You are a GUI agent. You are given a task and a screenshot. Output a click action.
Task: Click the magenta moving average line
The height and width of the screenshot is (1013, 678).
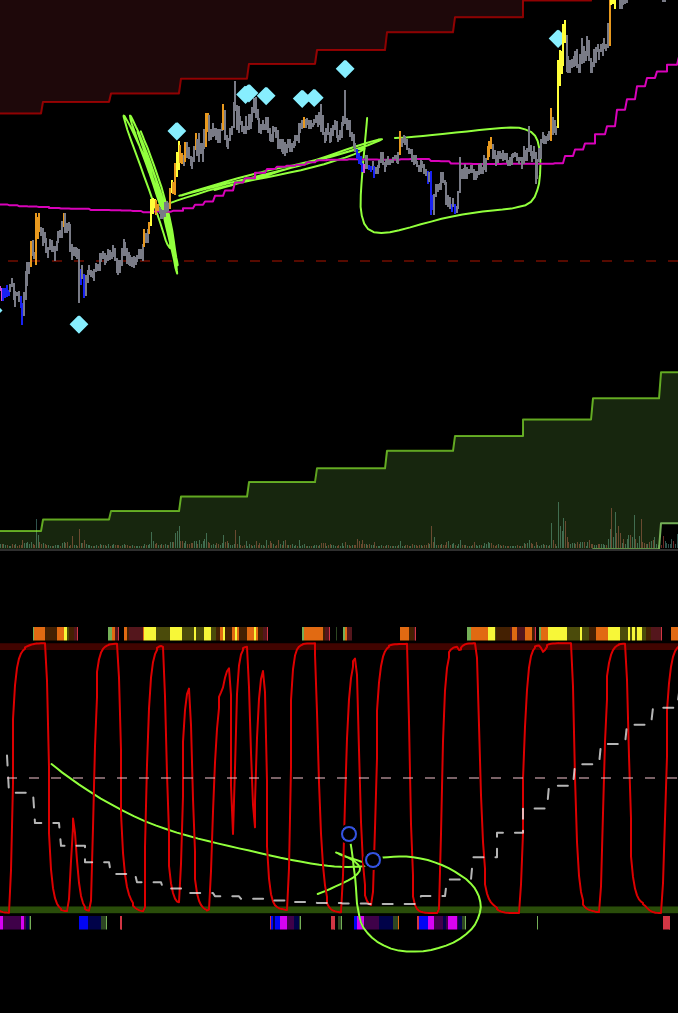(x=60, y=207)
